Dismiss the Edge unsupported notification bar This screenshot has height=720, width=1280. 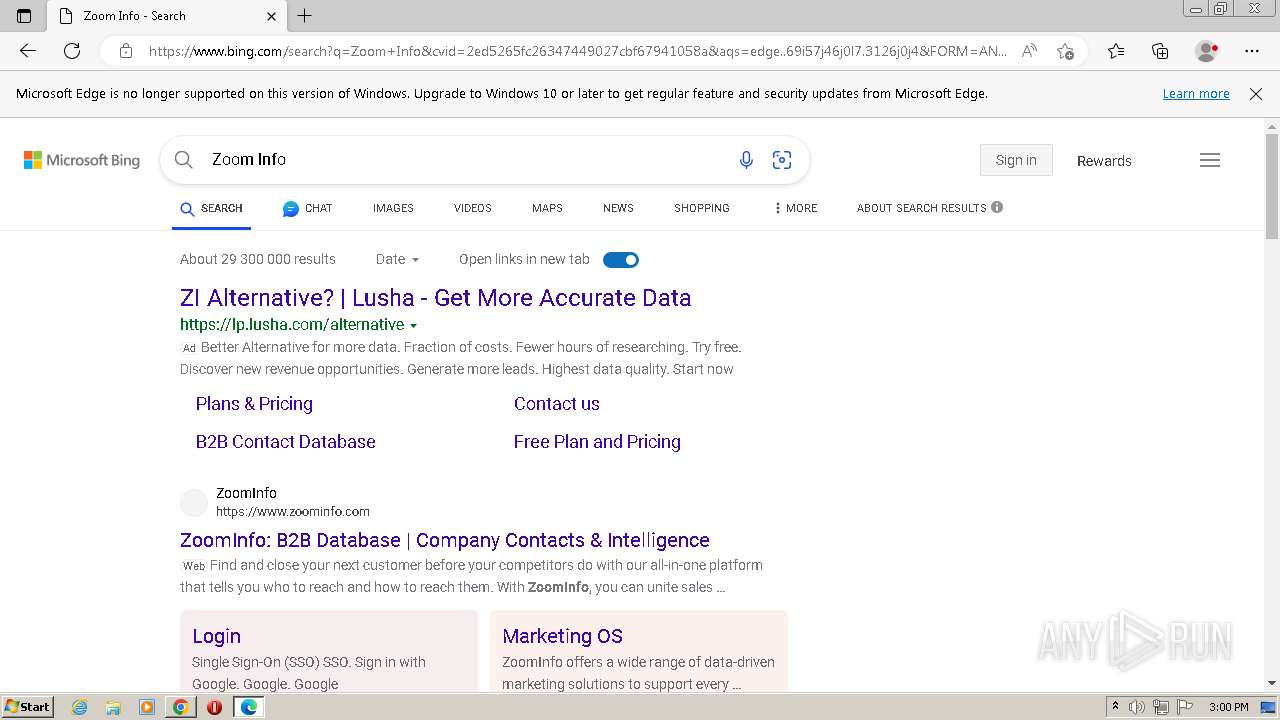tap(1256, 94)
